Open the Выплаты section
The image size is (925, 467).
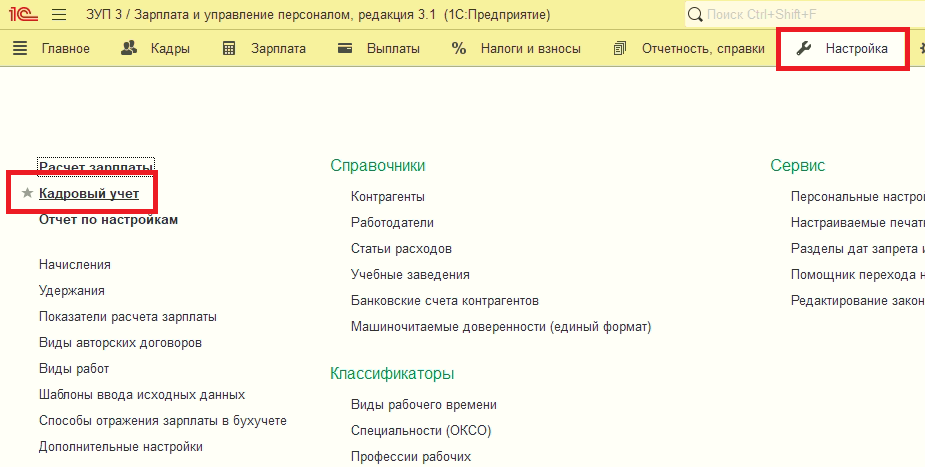click(393, 48)
